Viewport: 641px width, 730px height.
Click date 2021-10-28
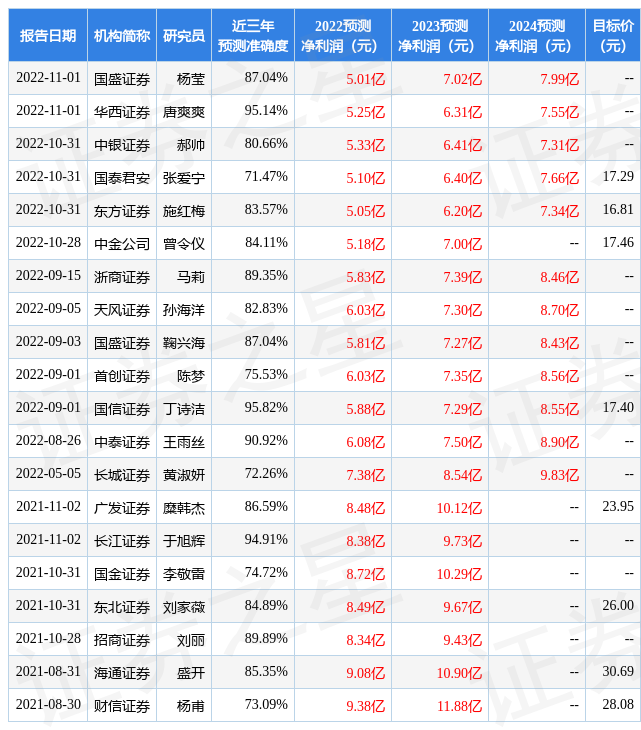pos(48,640)
